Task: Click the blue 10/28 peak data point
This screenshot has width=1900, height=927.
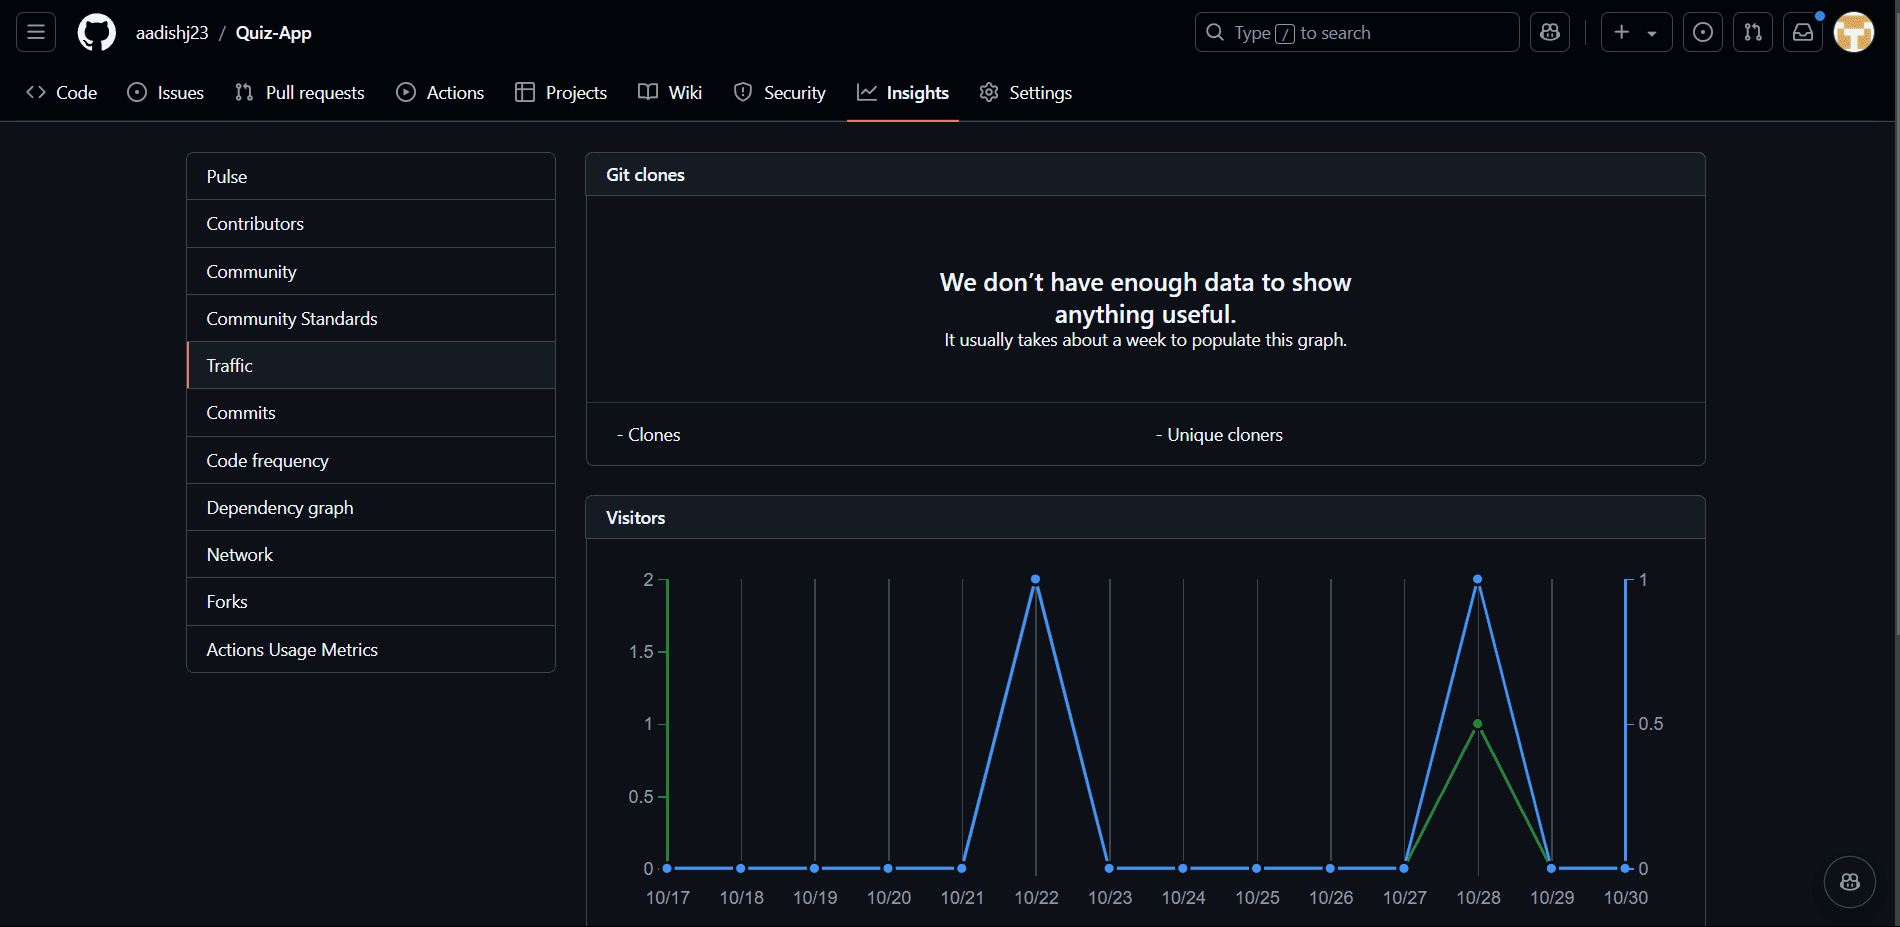Action: [1477, 579]
